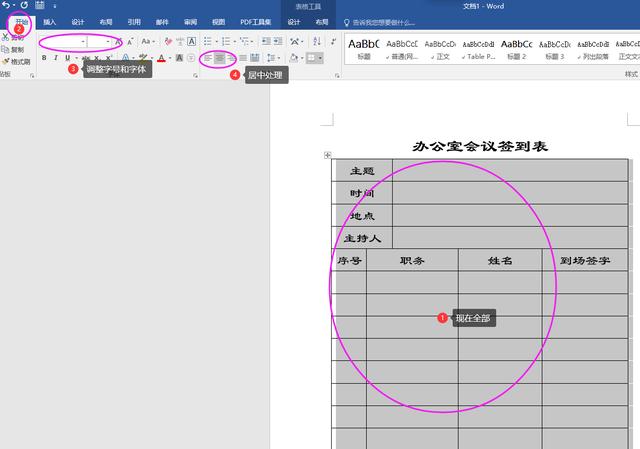Click the Increase Indent icon
Viewport: 640px width, 449px height.
(278, 42)
